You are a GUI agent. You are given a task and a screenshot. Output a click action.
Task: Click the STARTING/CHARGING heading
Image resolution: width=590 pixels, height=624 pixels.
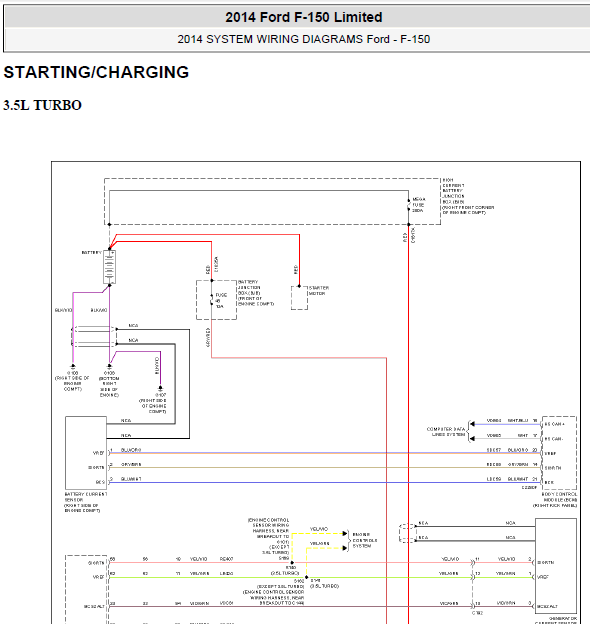tap(96, 72)
